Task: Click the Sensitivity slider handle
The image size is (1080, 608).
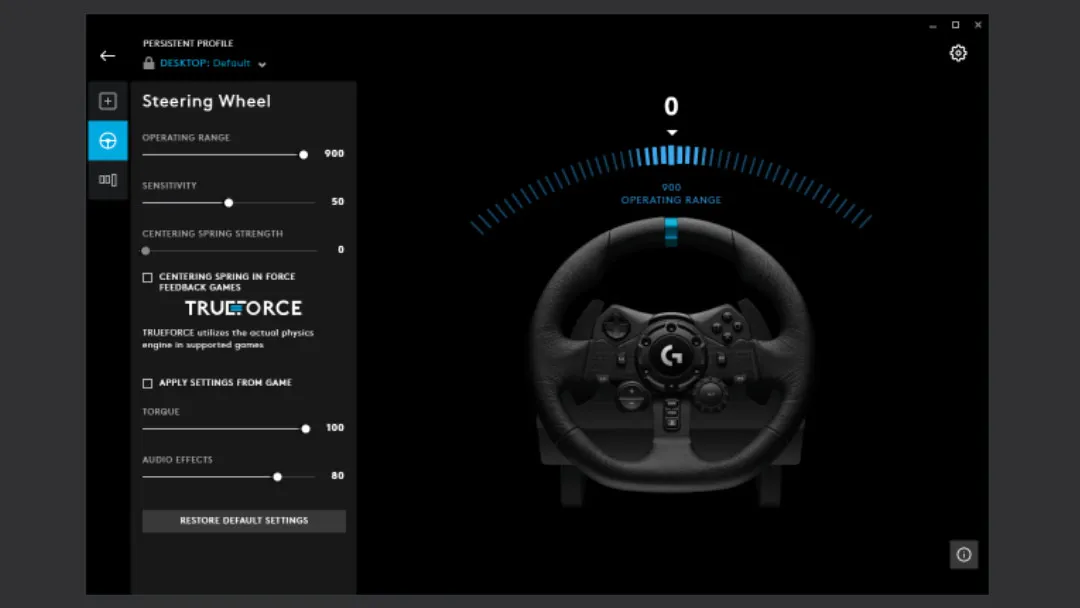Action: (x=228, y=202)
